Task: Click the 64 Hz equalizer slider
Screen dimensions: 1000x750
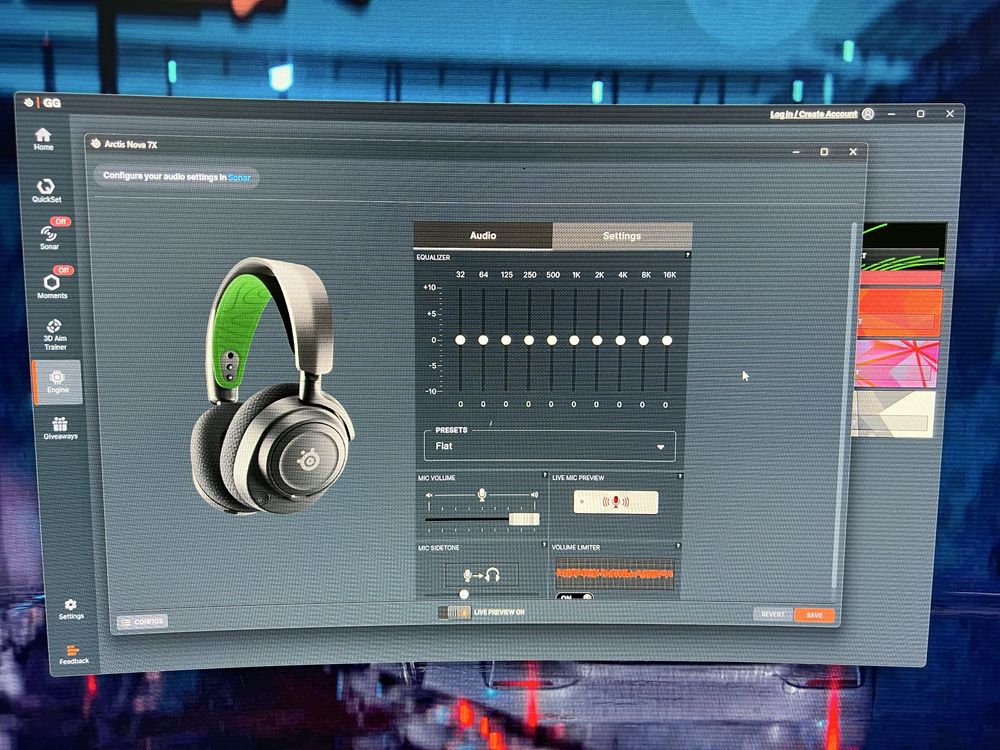Action: coord(483,340)
